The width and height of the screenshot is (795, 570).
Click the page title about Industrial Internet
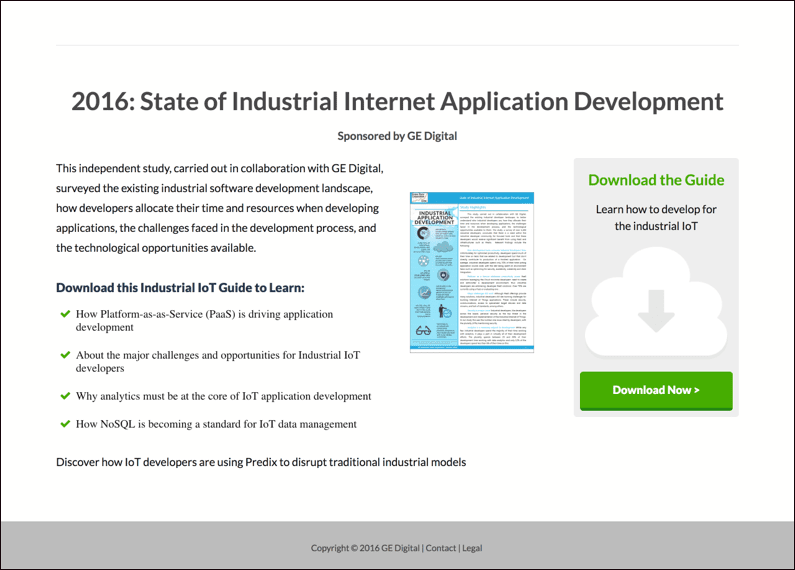(x=397, y=101)
